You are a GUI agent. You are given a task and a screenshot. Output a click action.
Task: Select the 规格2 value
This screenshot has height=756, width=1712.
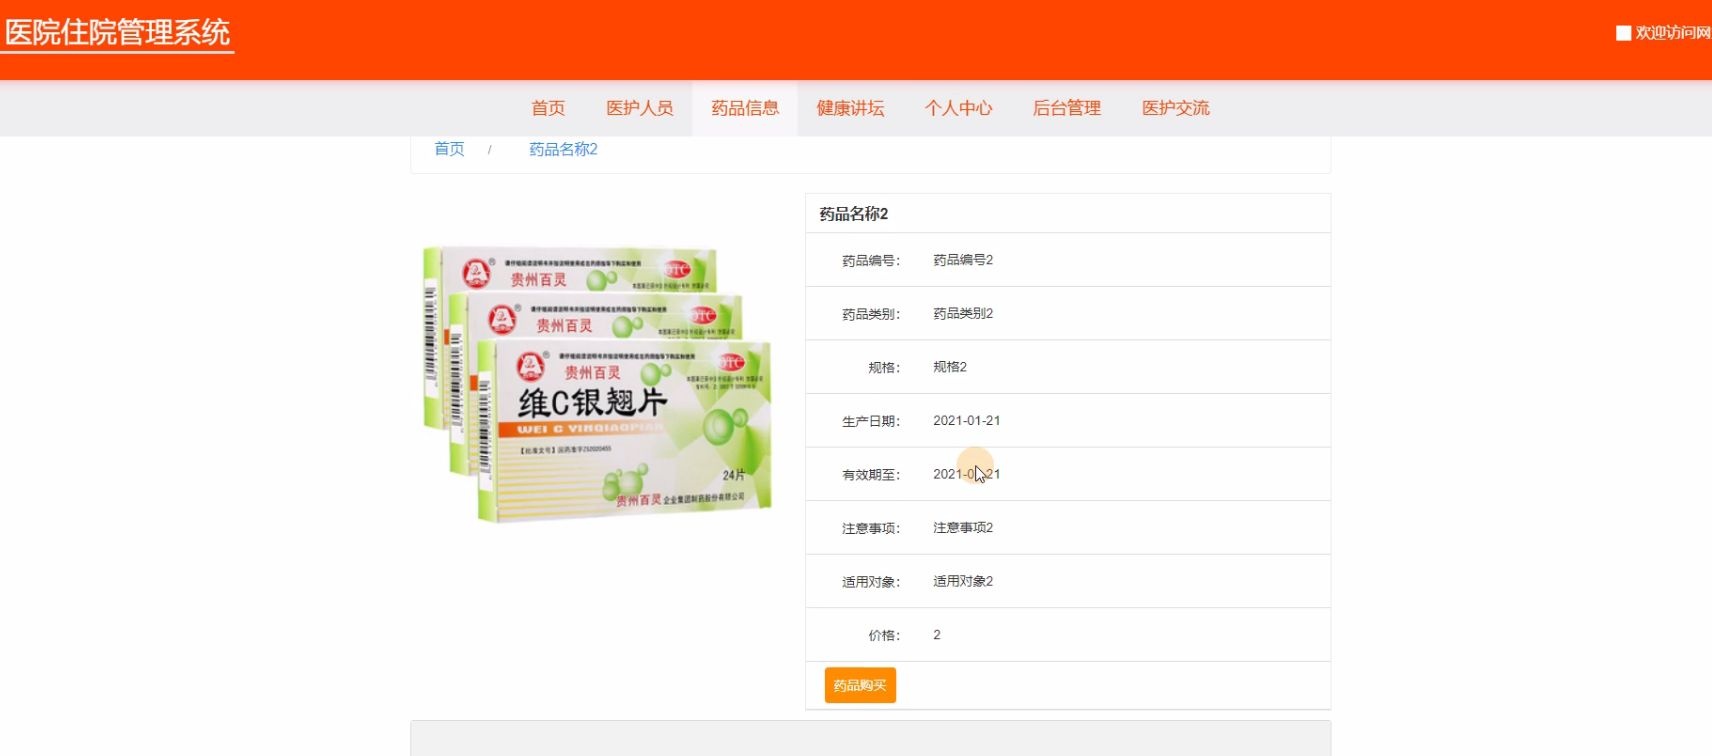(x=950, y=367)
